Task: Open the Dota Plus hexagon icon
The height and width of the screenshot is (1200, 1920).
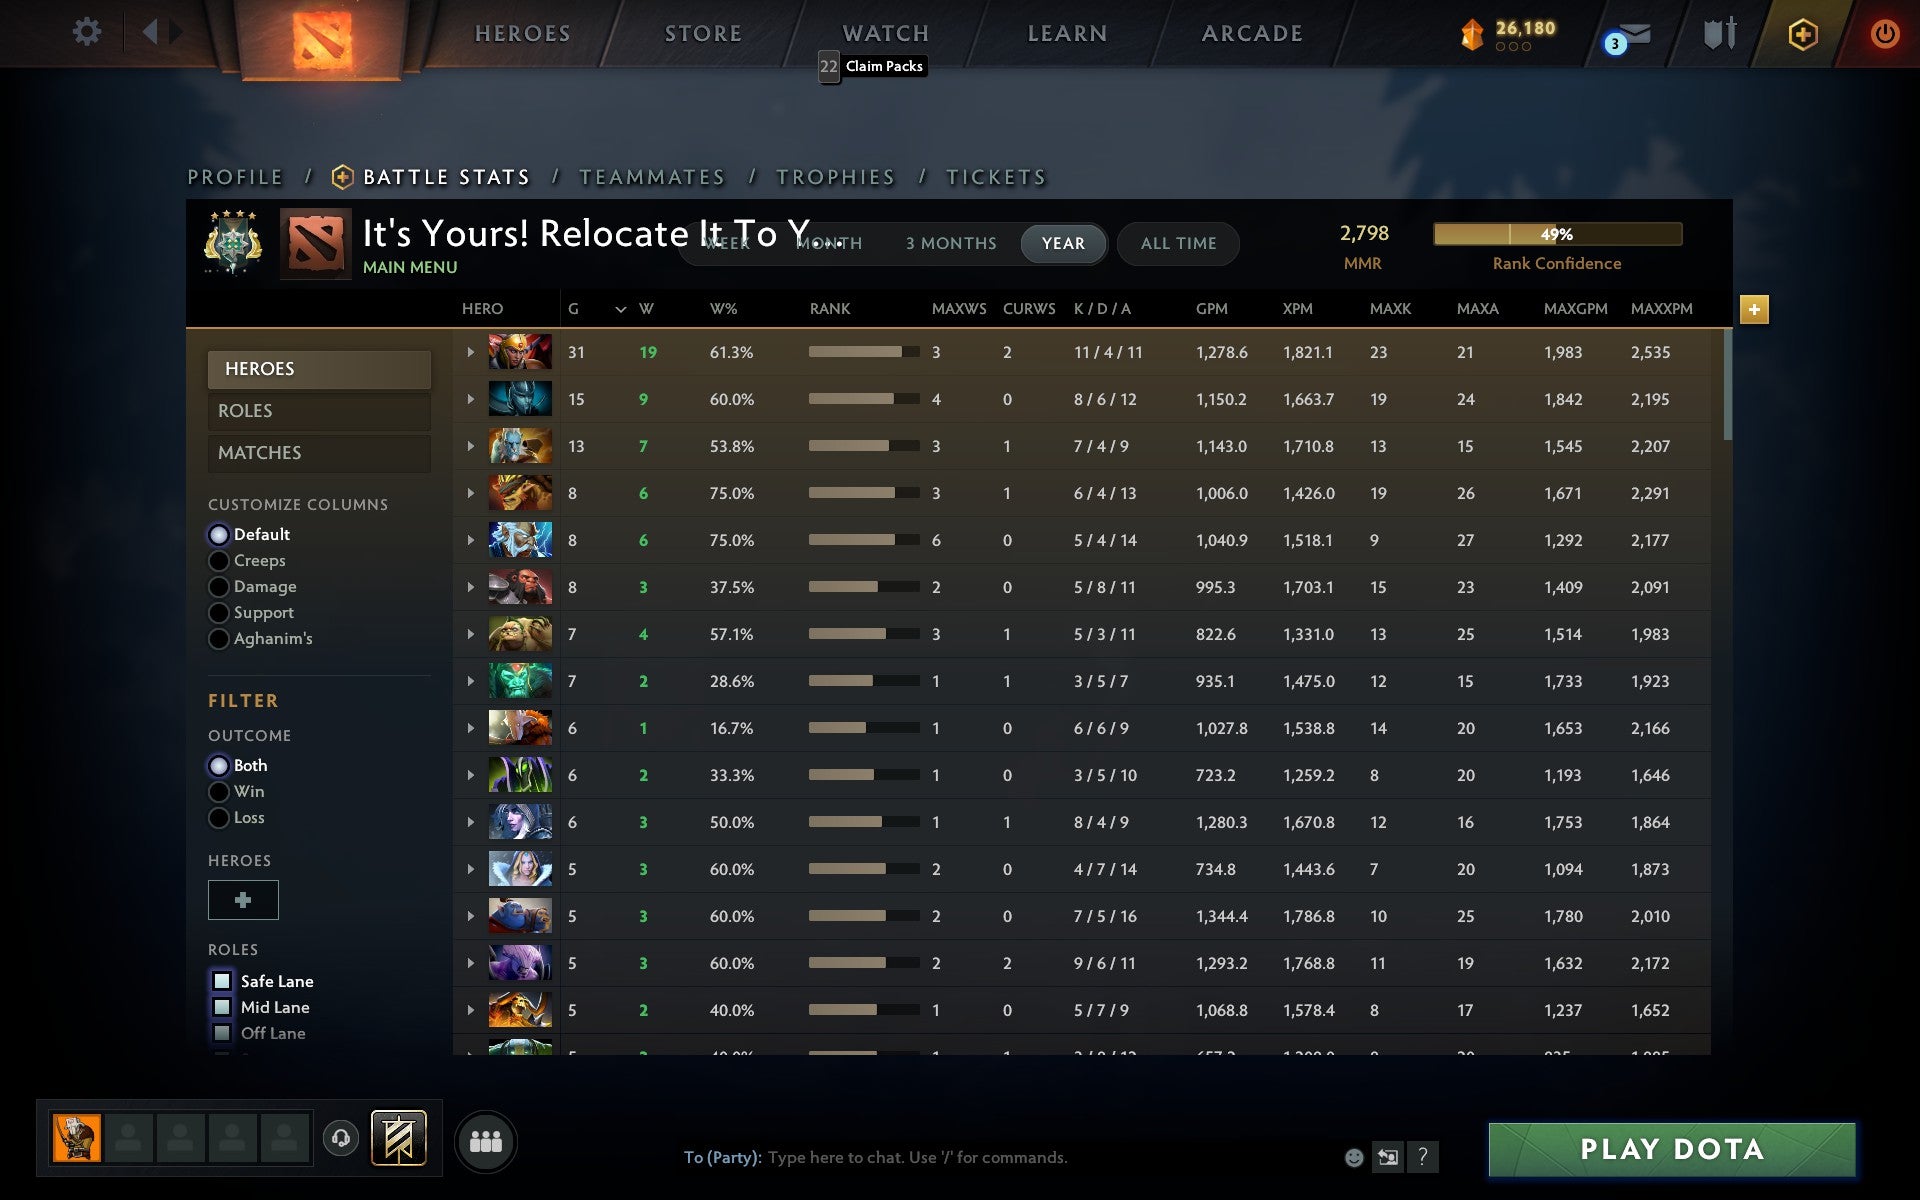Action: click(1802, 33)
